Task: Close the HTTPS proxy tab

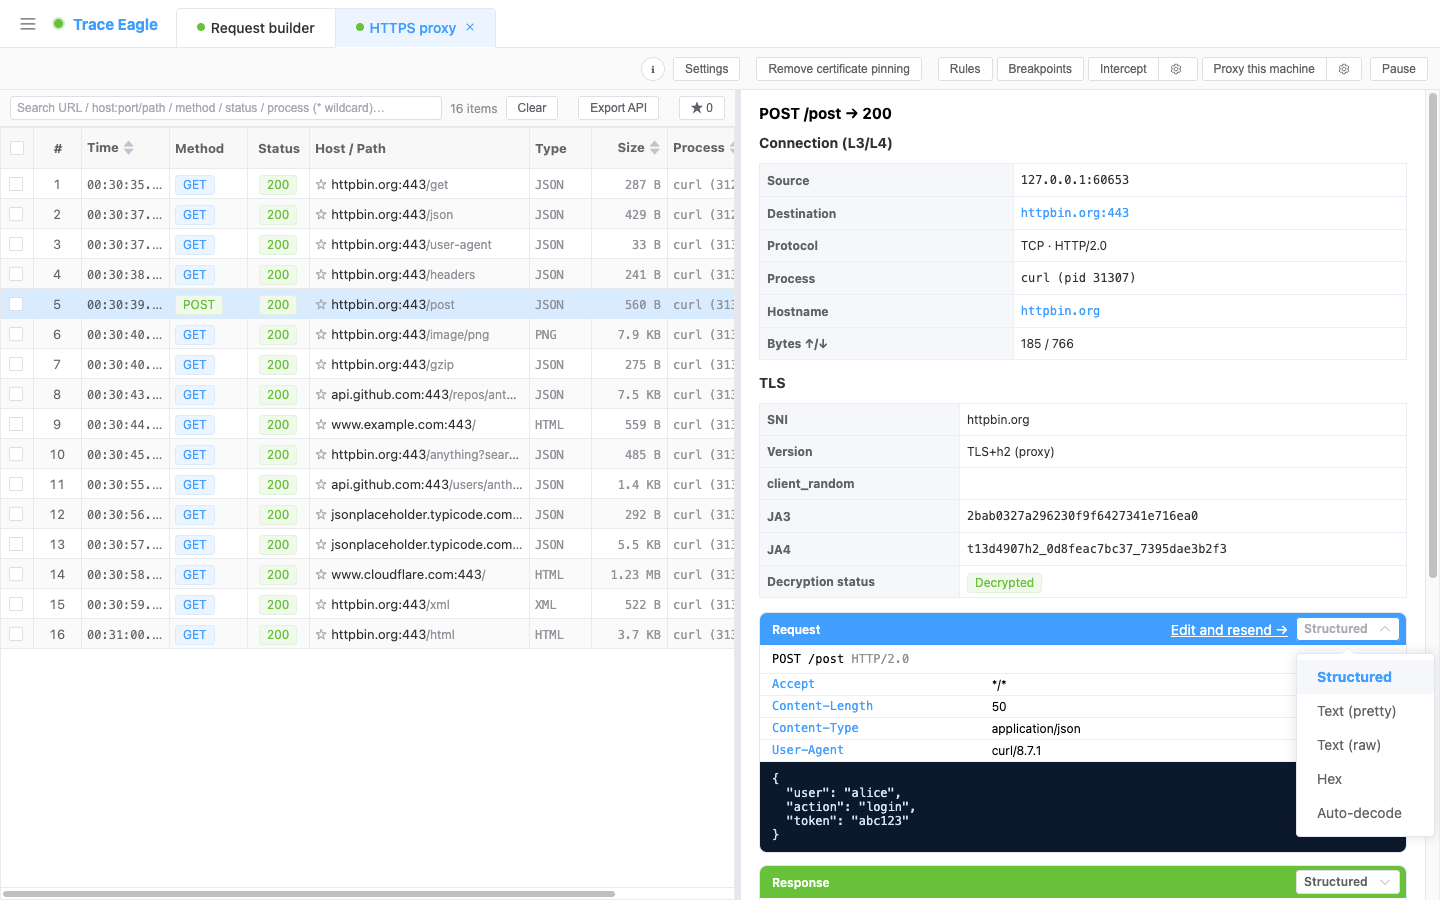Action: click(x=470, y=27)
